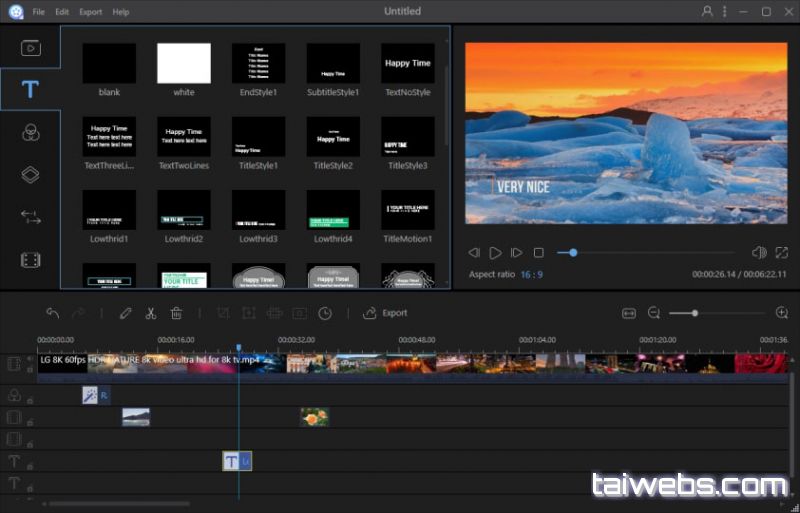
Task: Open the Filters panel in the sidebar
Action: [30, 132]
